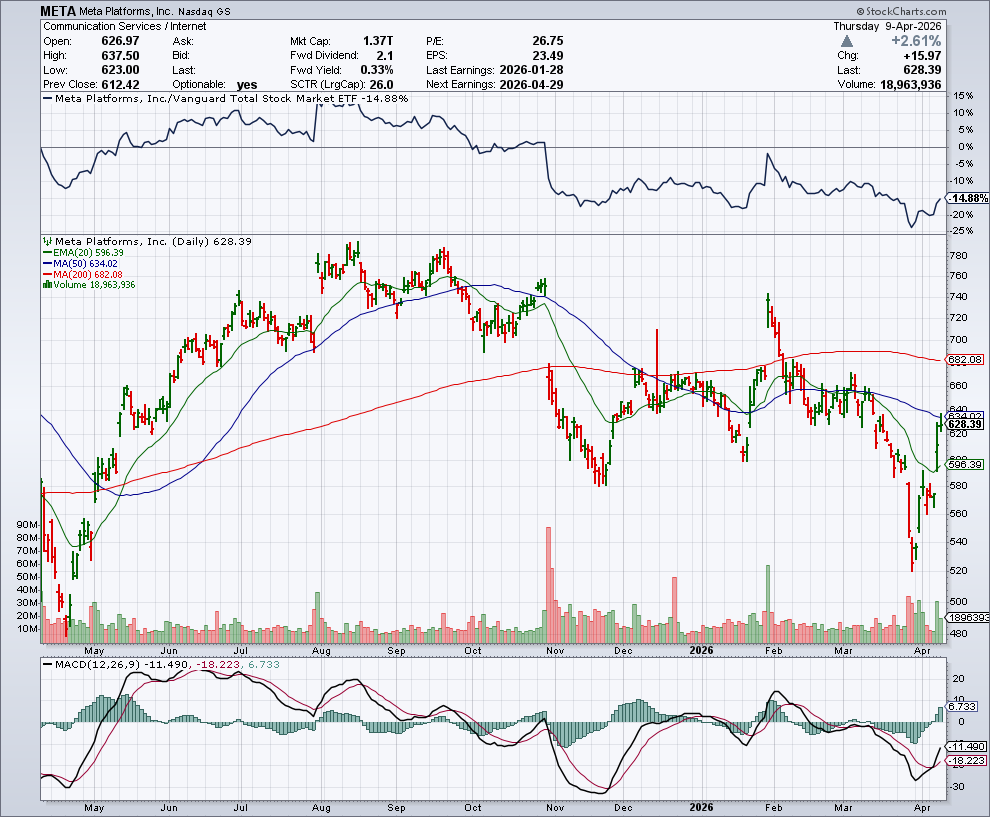Click the Meta/Vanguard Total Stock Market ETF legend
The image size is (990, 817).
[225, 98]
